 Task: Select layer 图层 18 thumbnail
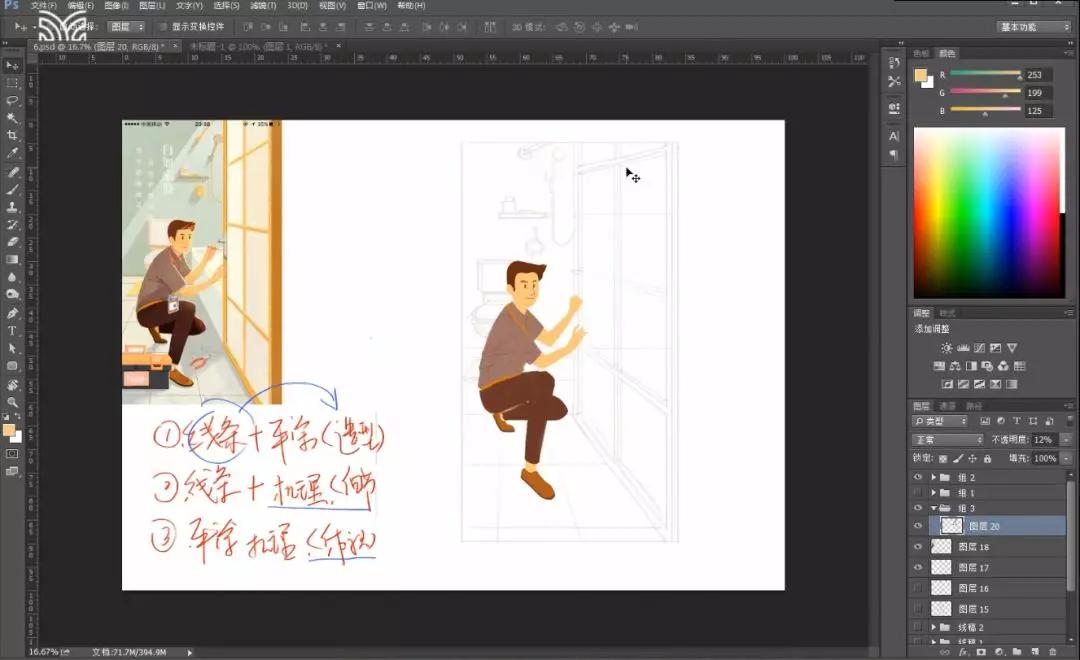click(x=941, y=546)
